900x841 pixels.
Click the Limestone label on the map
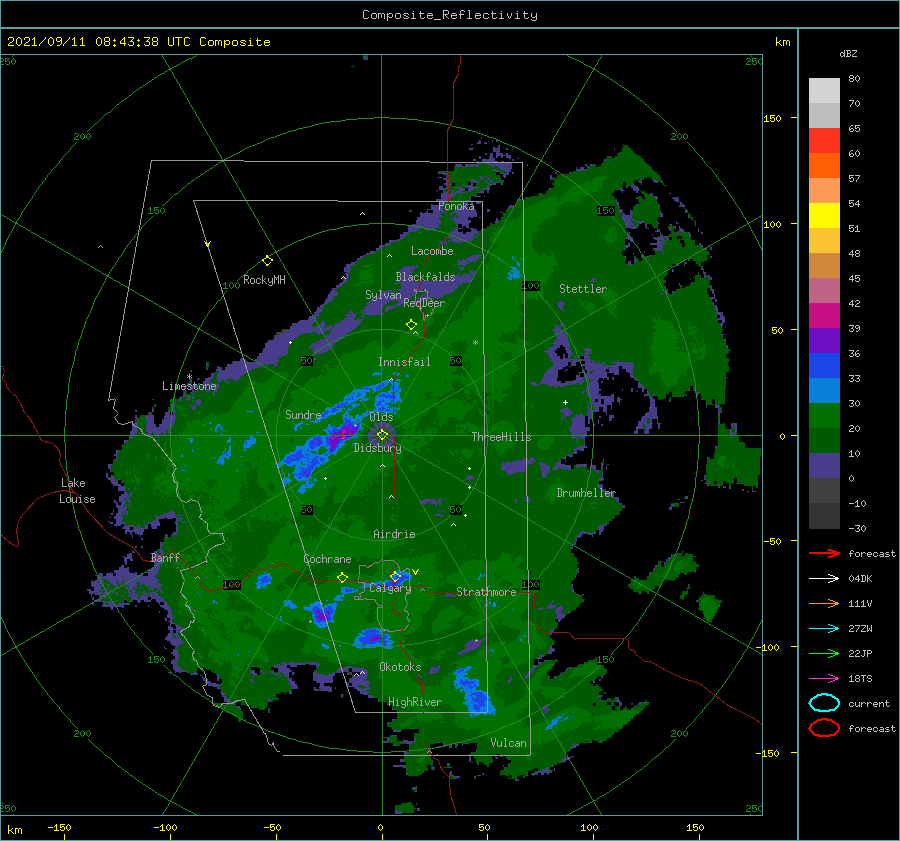point(189,386)
